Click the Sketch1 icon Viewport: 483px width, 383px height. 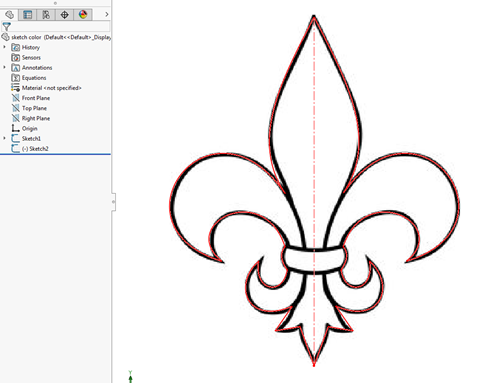tap(16, 138)
